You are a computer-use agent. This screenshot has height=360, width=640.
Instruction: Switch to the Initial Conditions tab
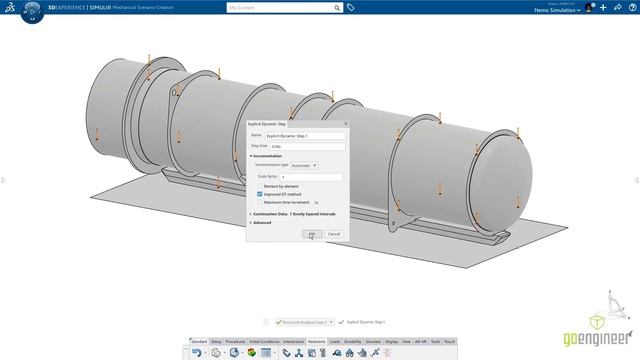264,342
